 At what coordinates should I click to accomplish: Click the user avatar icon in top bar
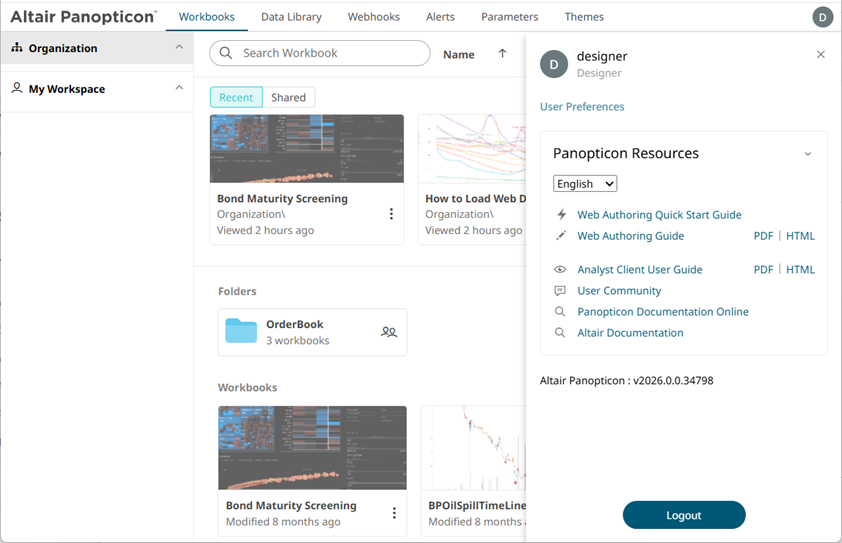point(822,17)
